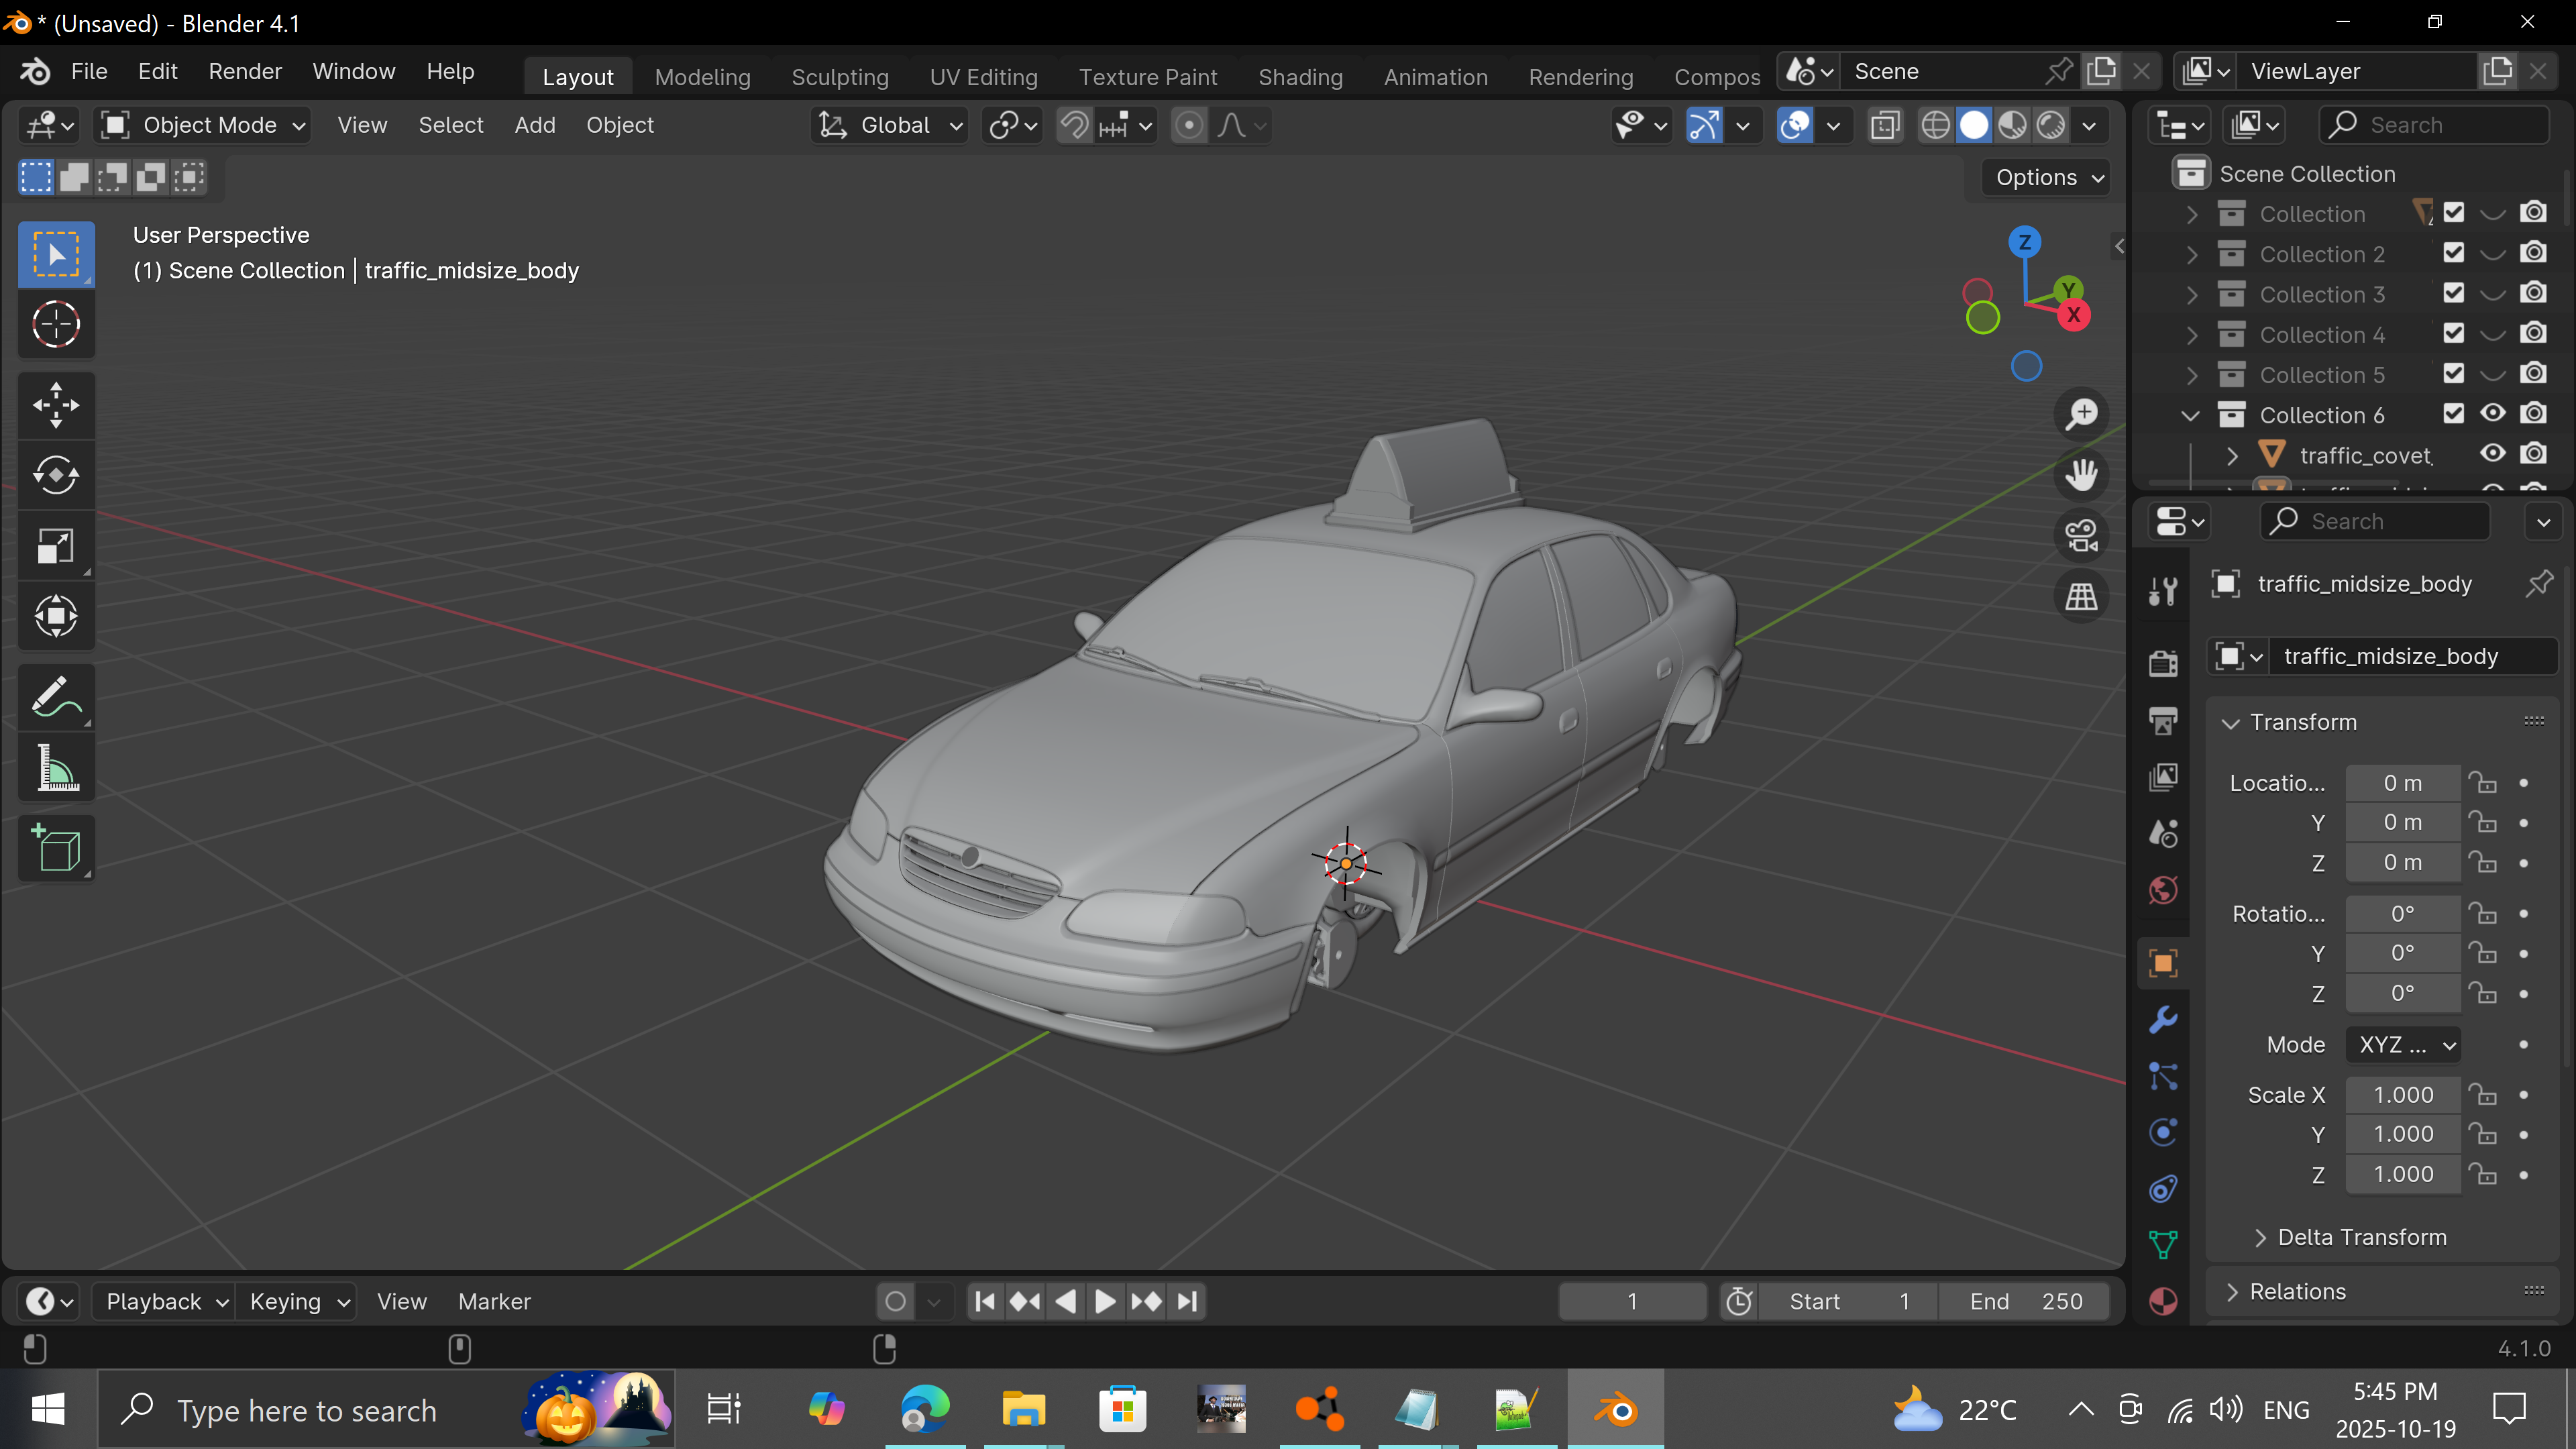Image resolution: width=2576 pixels, height=1449 pixels.
Task: Switch to the Sculpting workspace tab
Action: pos(839,77)
